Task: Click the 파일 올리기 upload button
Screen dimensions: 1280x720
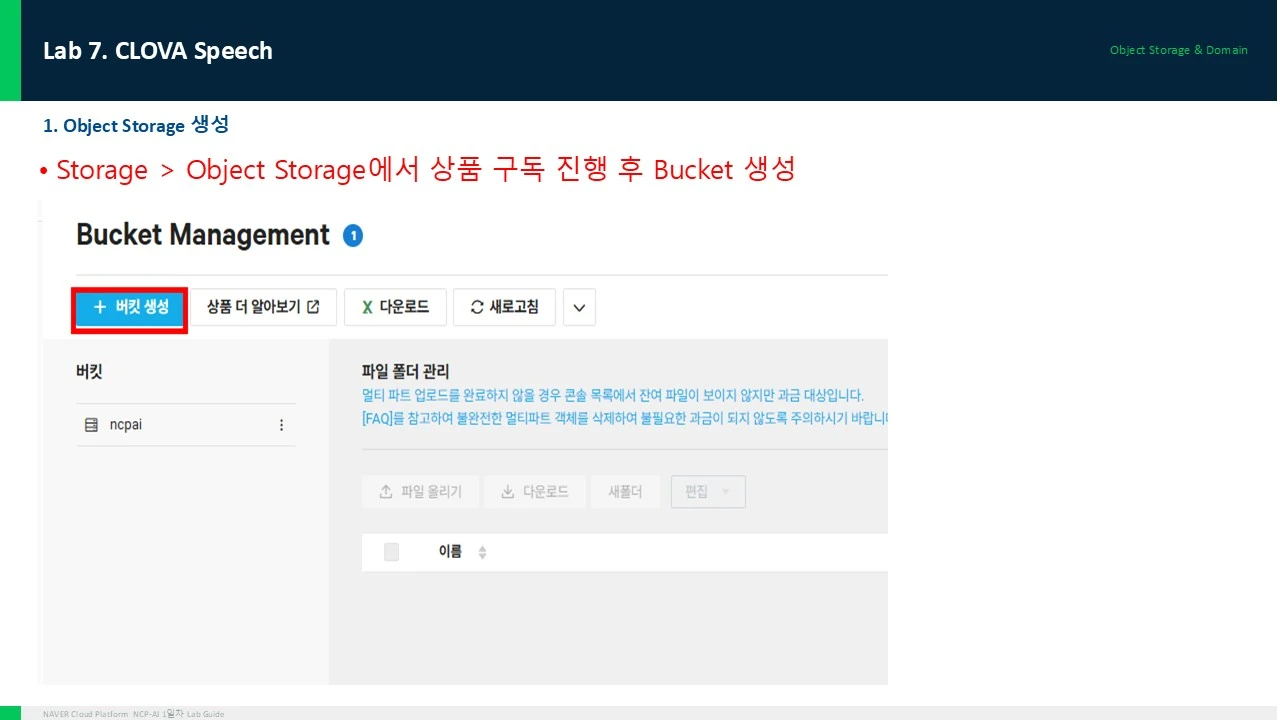Action: coord(420,492)
